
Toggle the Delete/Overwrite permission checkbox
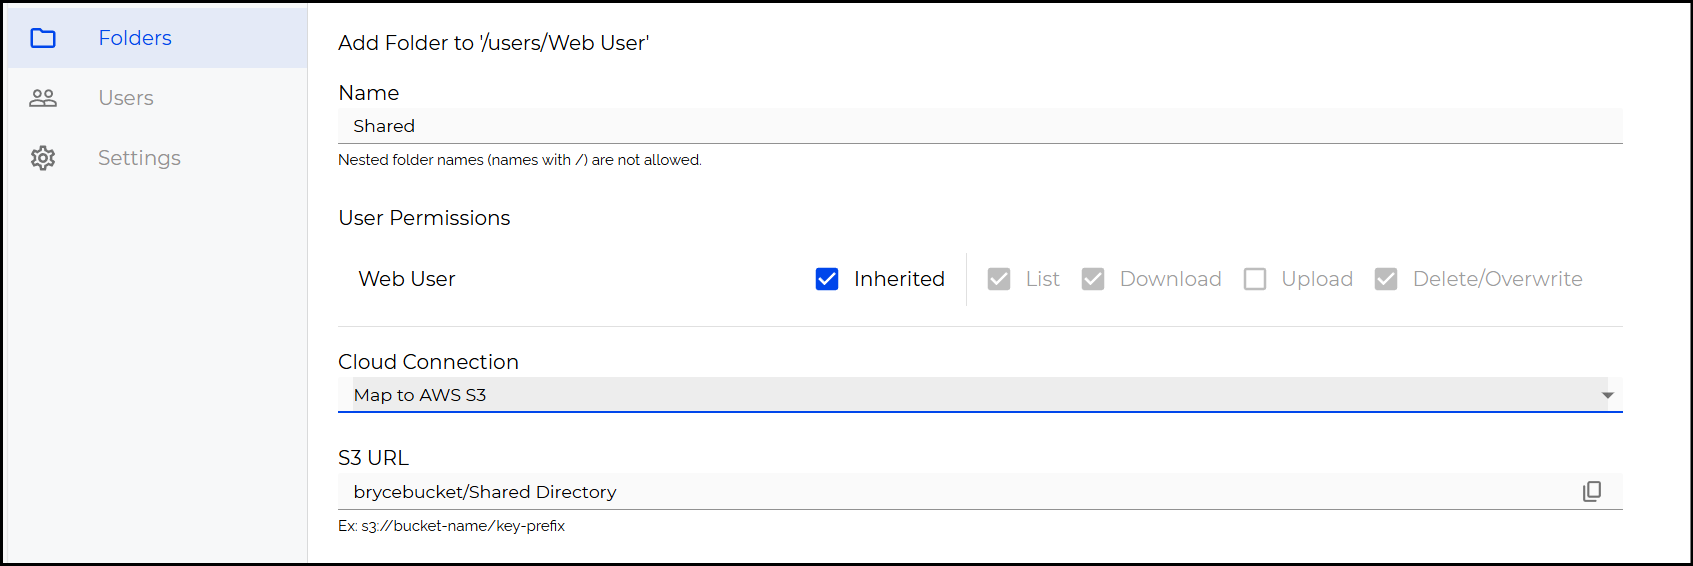[x=1386, y=279]
